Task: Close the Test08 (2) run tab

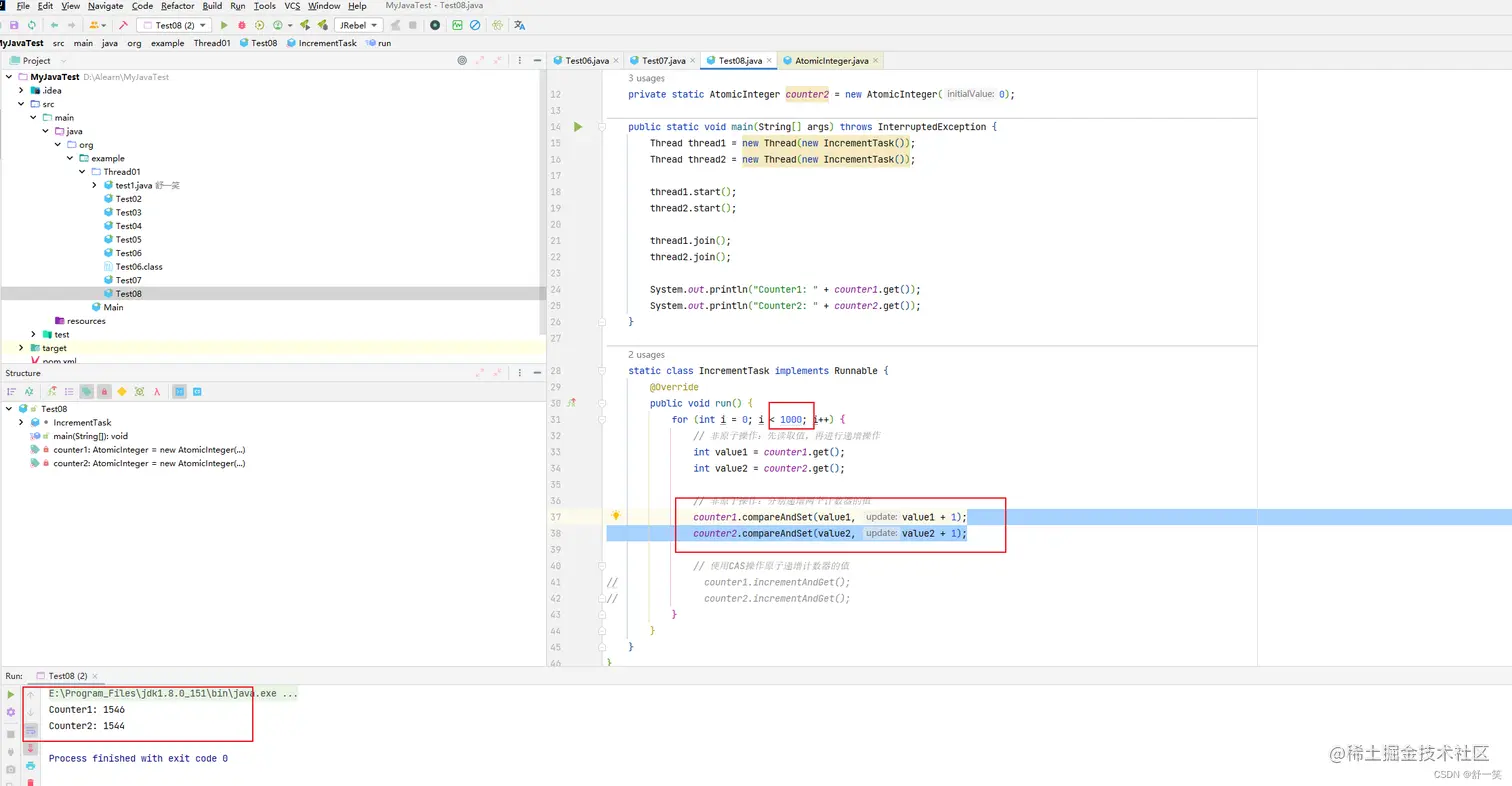Action: click(x=97, y=677)
